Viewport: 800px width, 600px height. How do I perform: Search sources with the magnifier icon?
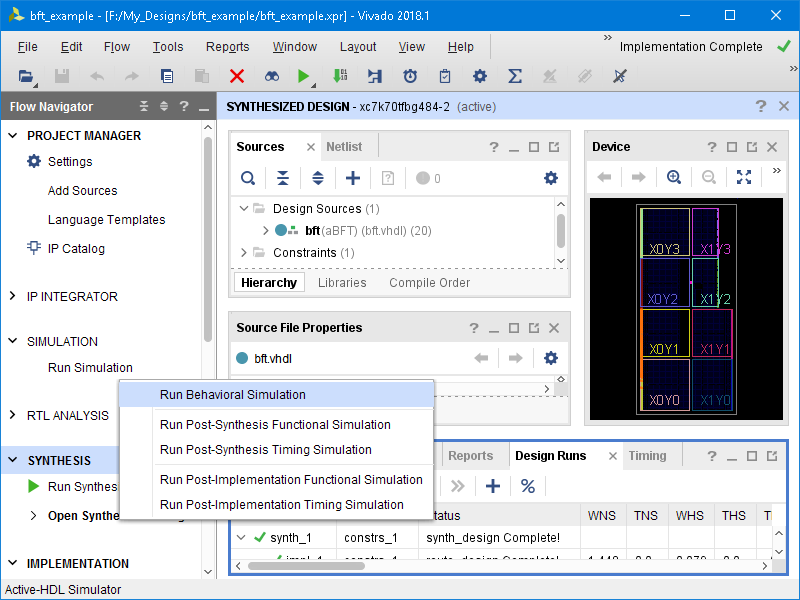[248, 178]
